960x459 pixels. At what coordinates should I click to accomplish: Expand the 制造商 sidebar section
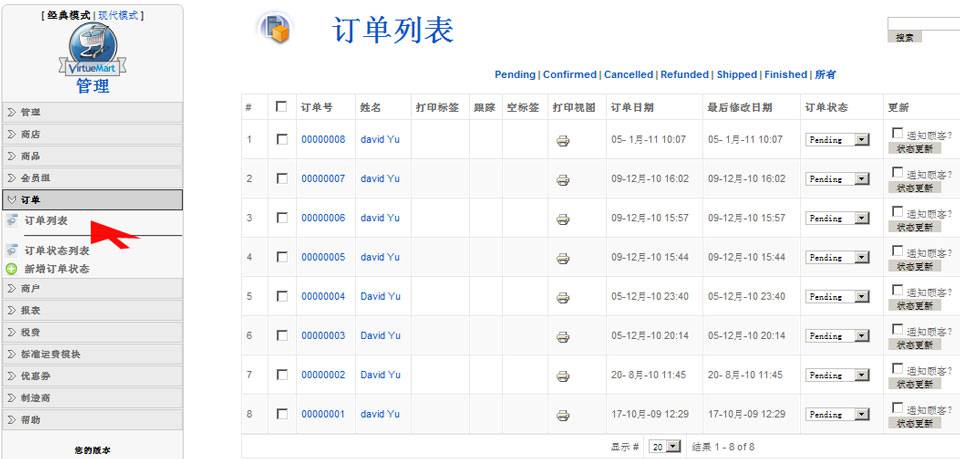click(x=92, y=398)
